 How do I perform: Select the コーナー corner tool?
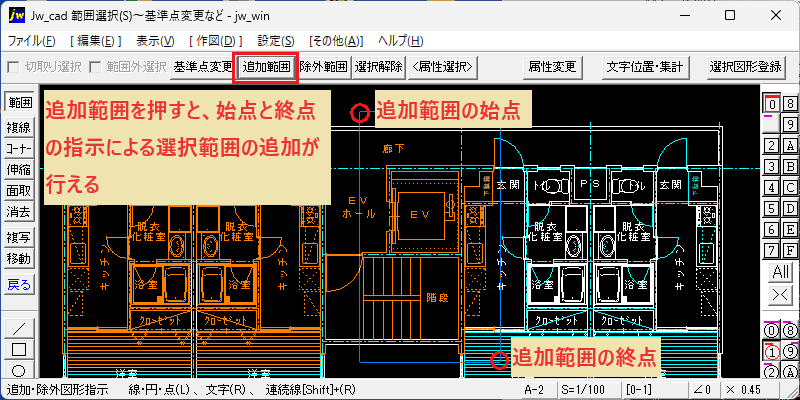(x=19, y=148)
